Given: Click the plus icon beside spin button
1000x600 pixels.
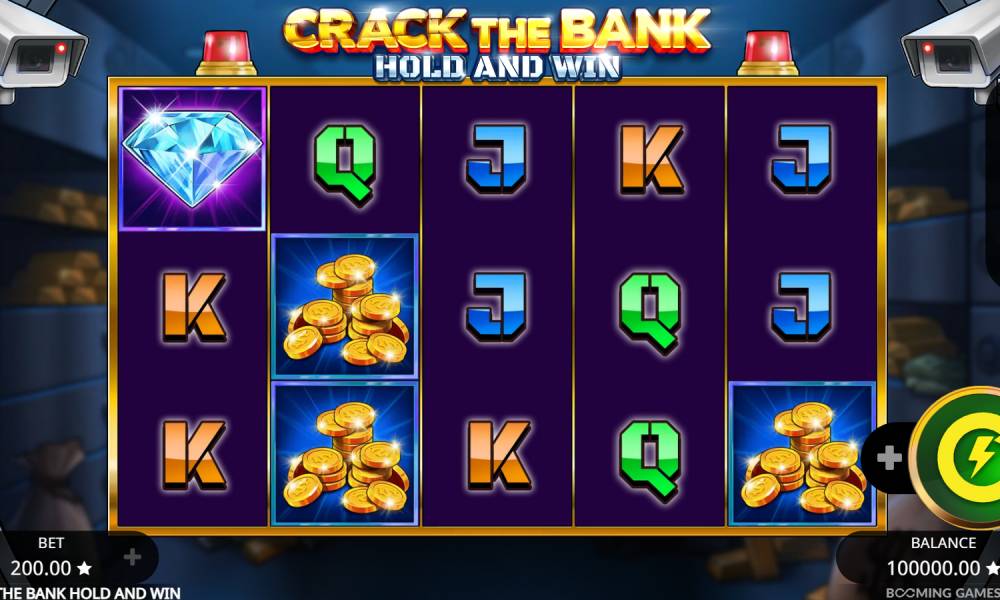Looking at the screenshot, I should (x=889, y=457).
